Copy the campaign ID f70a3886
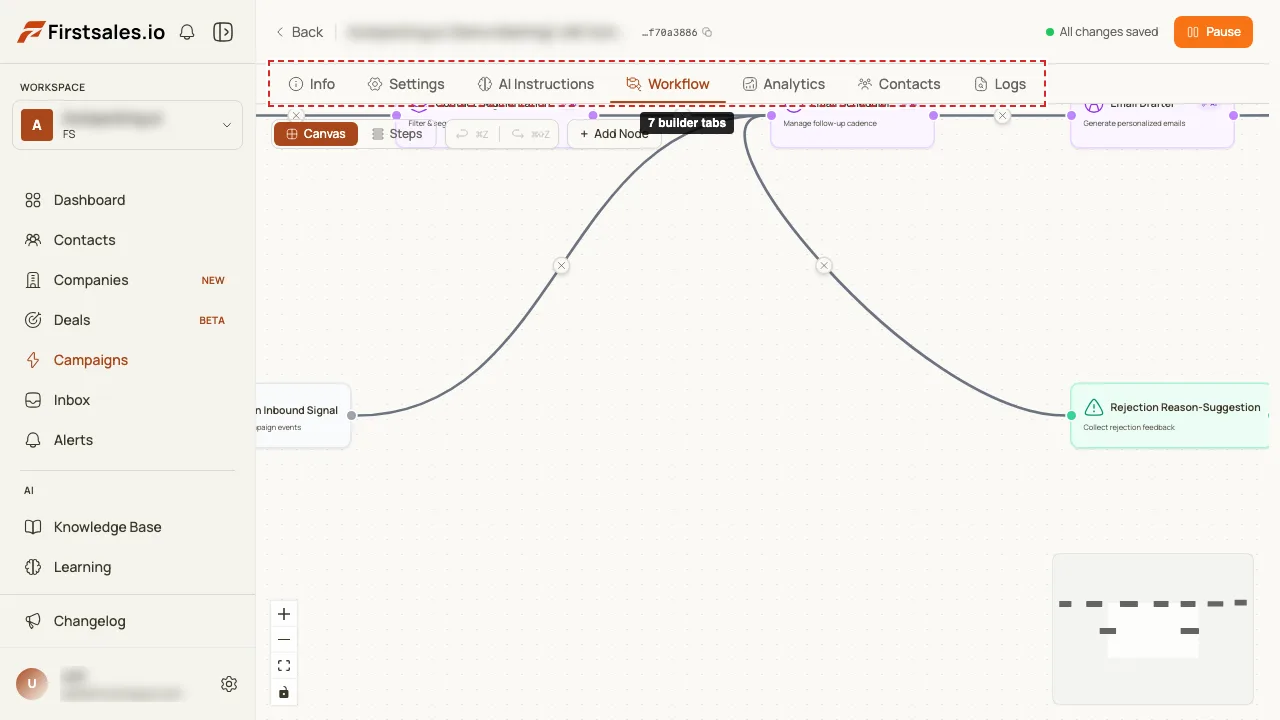This screenshot has width=1280, height=720. click(x=707, y=32)
